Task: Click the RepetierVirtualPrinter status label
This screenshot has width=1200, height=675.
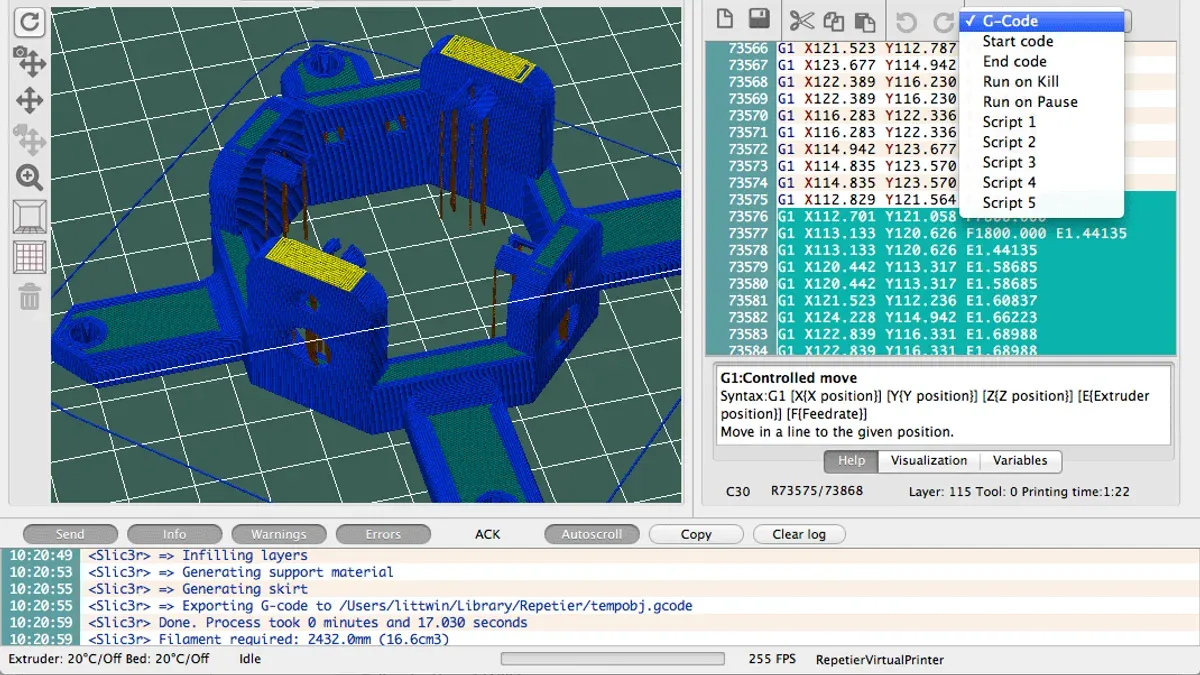Action: pos(880,659)
